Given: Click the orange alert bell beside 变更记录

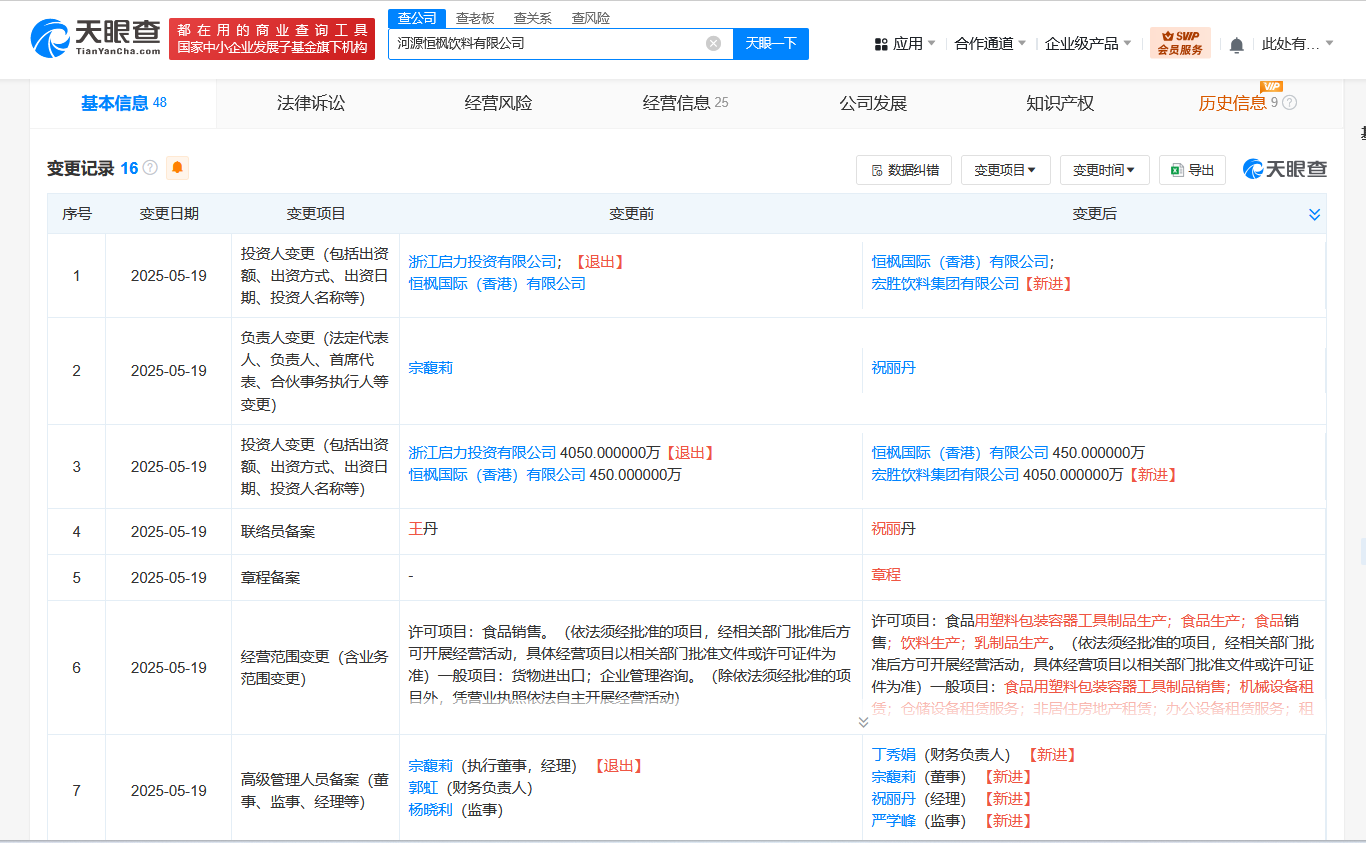Looking at the screenshot, I should click(x=177, y=168).
